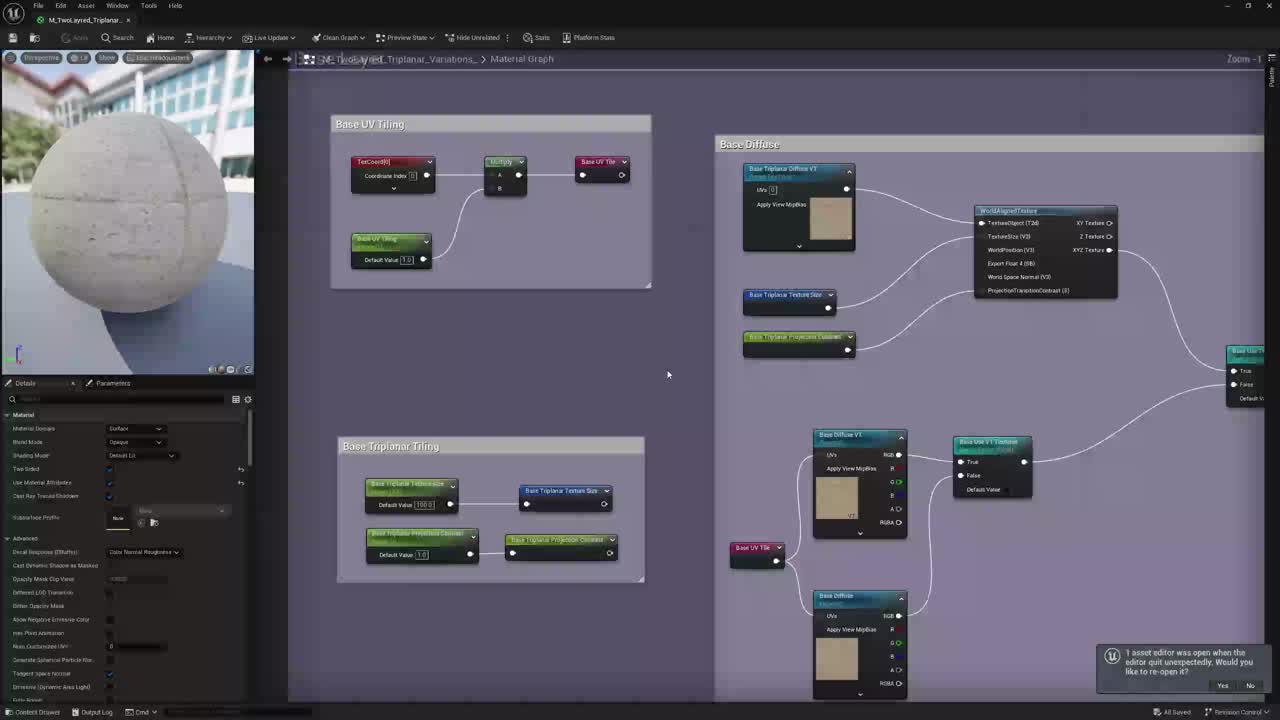This screenshot has height=720, width=1280.
Task: Toggle Dithered LOD Transition checkbox
Action: [110, 592]
